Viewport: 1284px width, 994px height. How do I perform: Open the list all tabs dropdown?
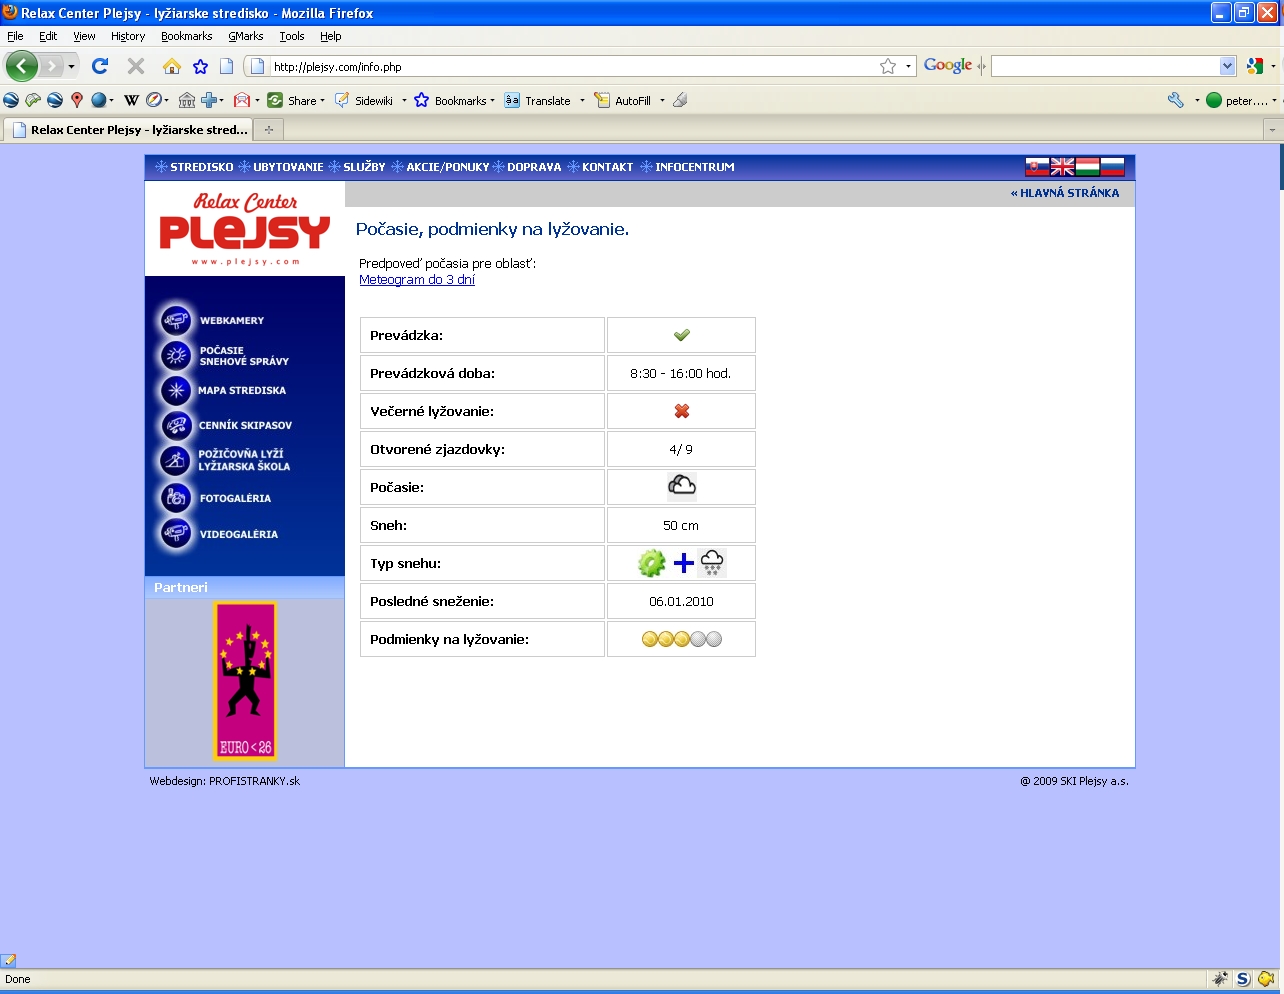tap(1272, 130)
